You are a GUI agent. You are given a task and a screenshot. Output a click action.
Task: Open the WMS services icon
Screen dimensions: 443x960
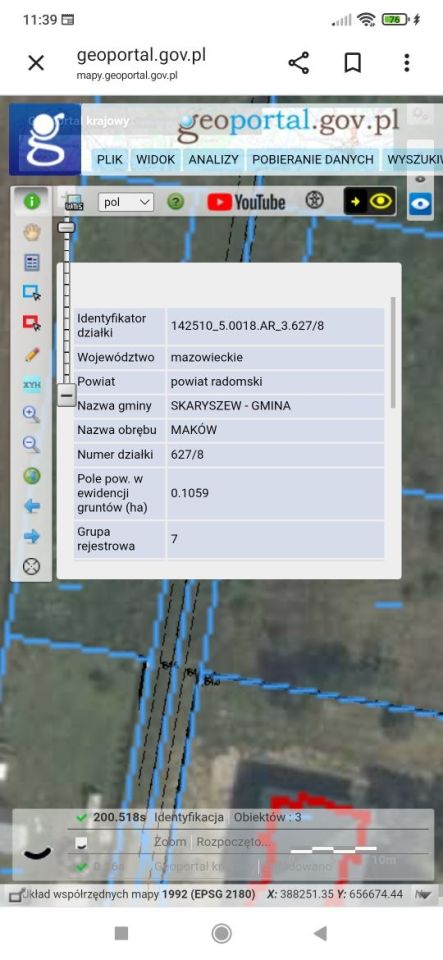(x=73, y=202)
